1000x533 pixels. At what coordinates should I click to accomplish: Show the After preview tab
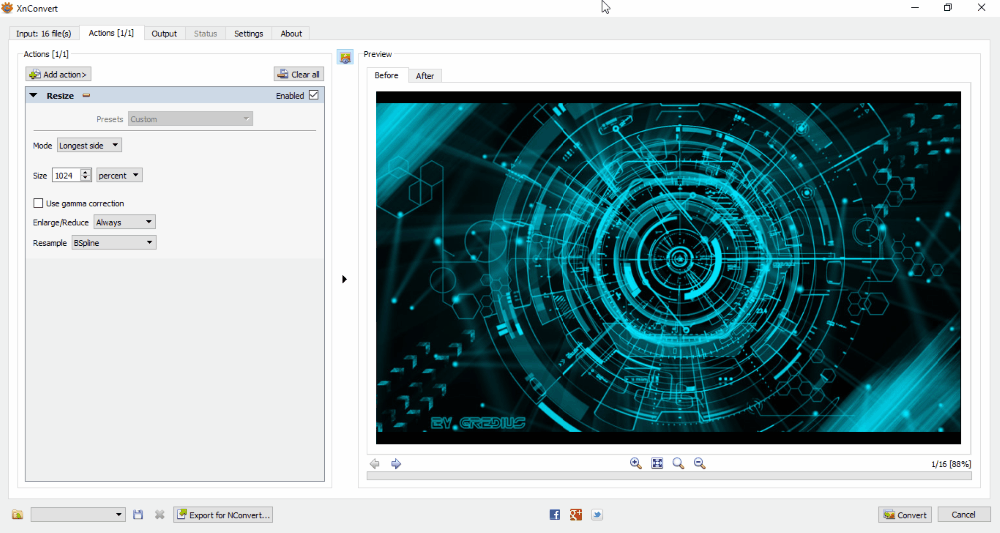pos(425,76)
